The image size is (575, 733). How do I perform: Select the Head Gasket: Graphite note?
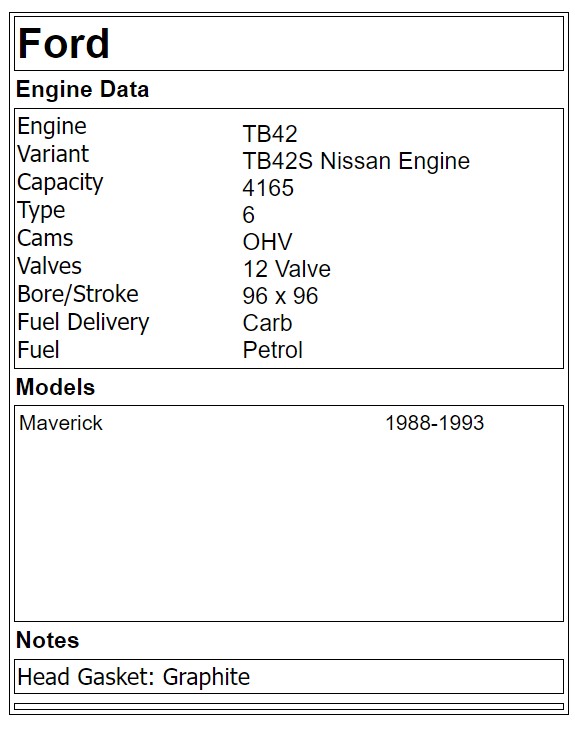coord(133,677)
